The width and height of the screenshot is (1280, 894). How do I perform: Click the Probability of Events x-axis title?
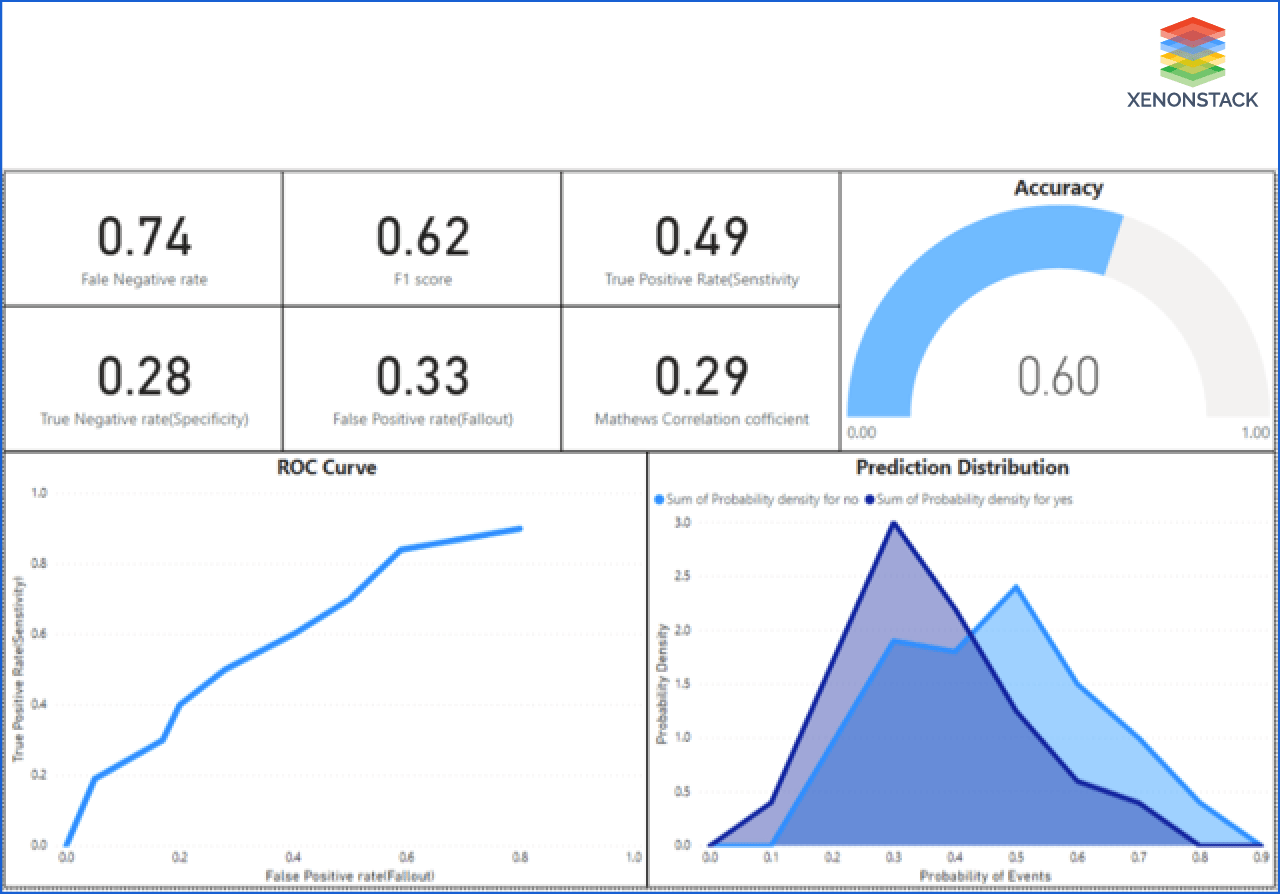[985, 876]
